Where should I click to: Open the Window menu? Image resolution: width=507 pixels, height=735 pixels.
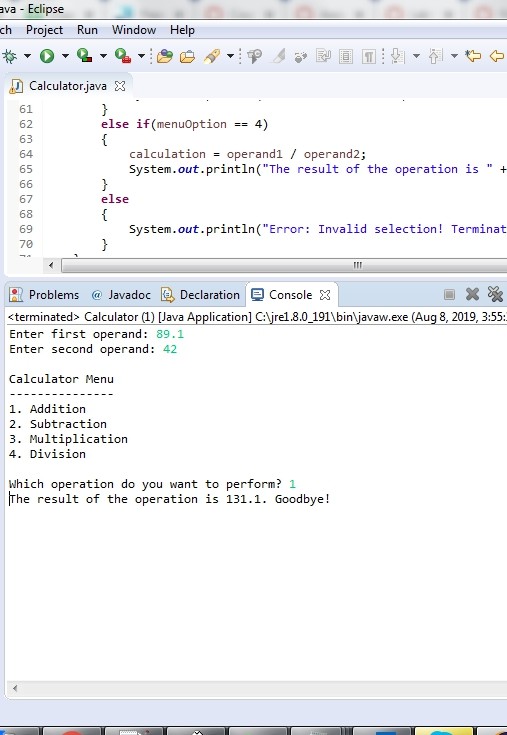tap(134, 30)
